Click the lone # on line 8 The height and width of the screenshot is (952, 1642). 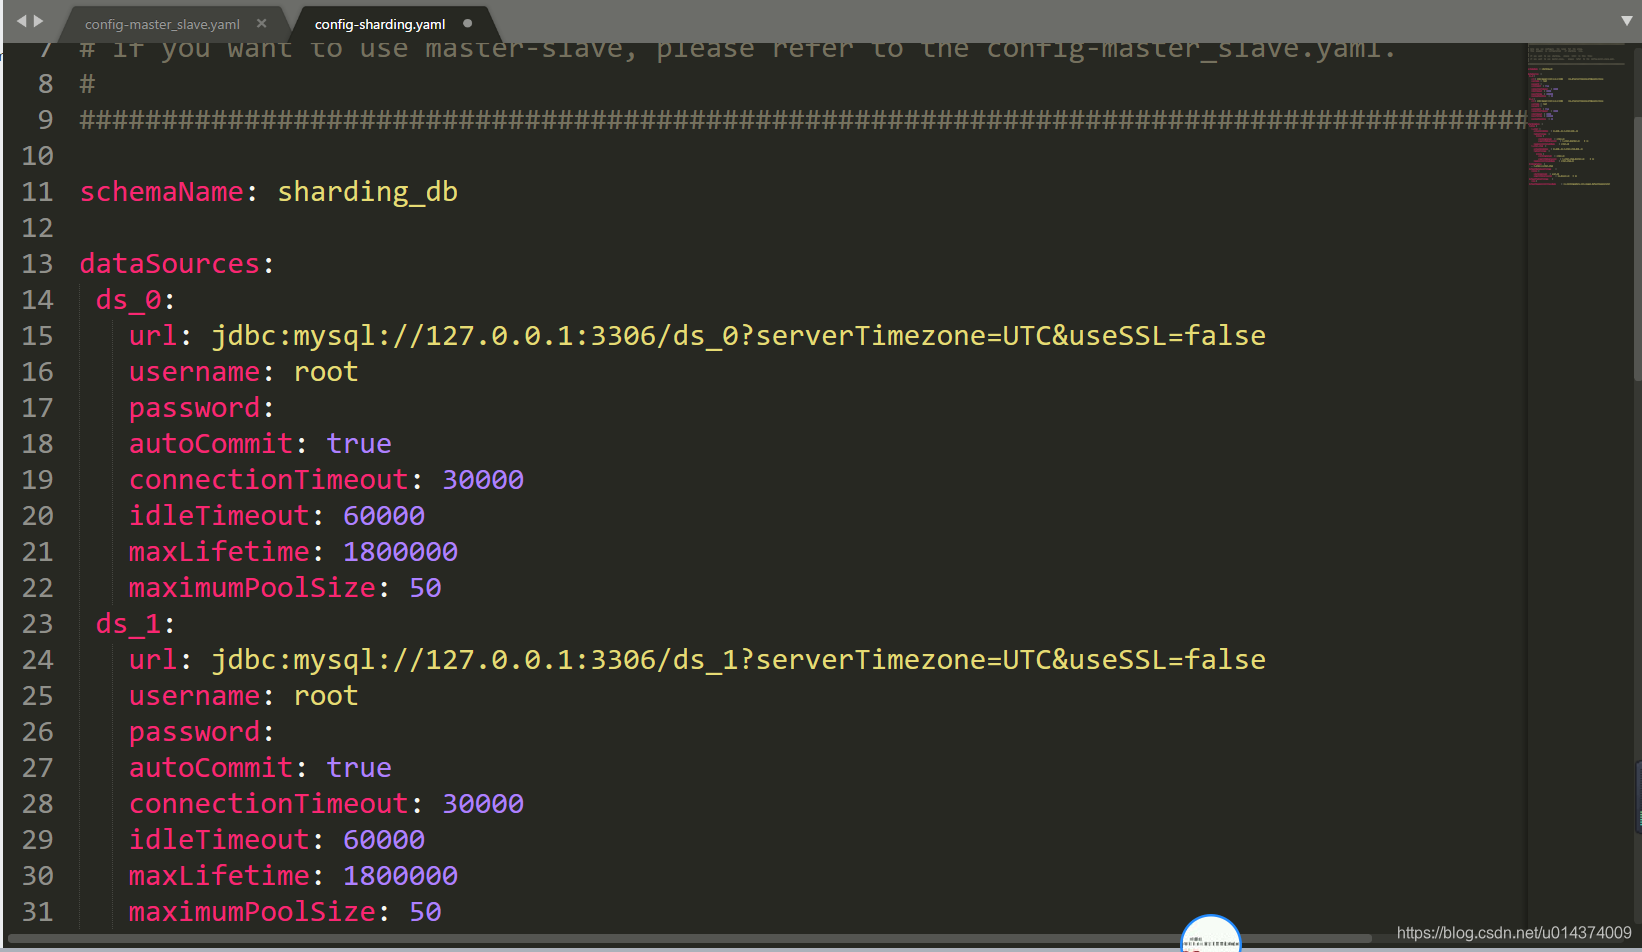tap(87, 84)
